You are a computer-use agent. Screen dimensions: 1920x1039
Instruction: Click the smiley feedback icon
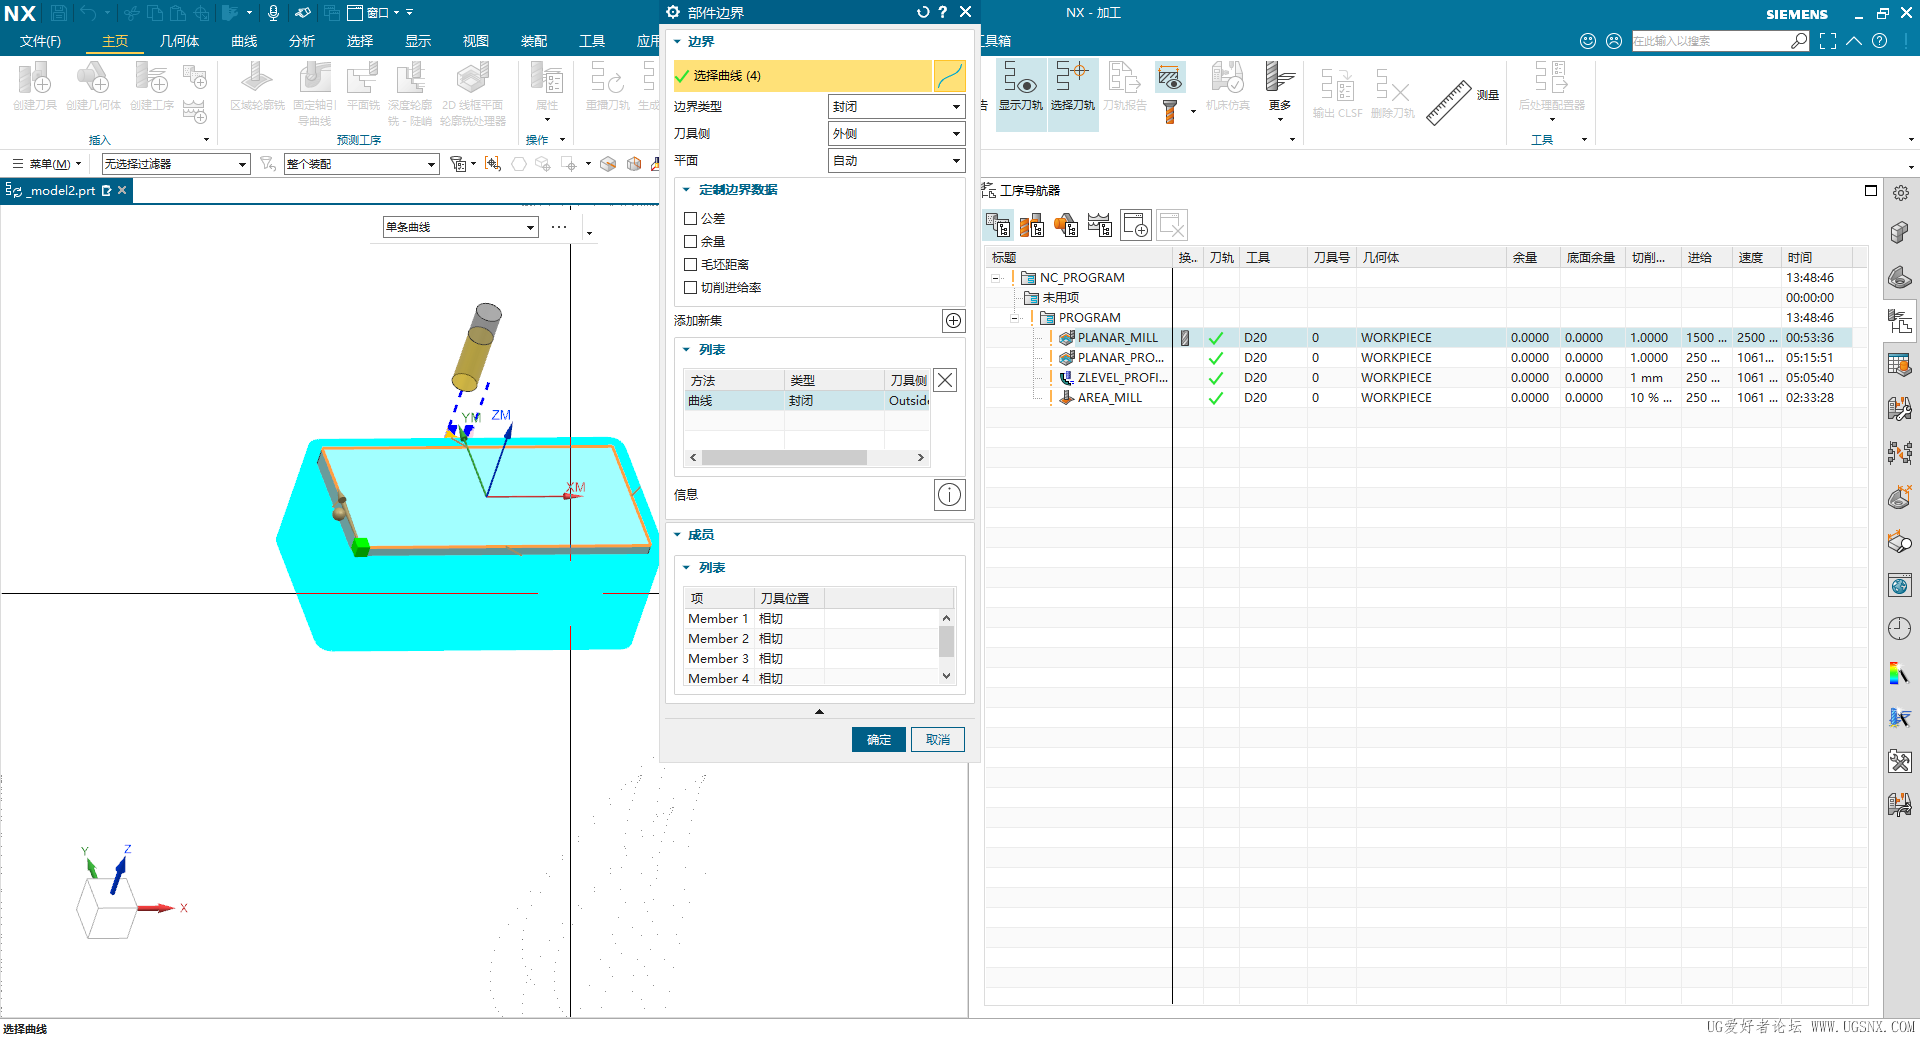coord(1588,41)
